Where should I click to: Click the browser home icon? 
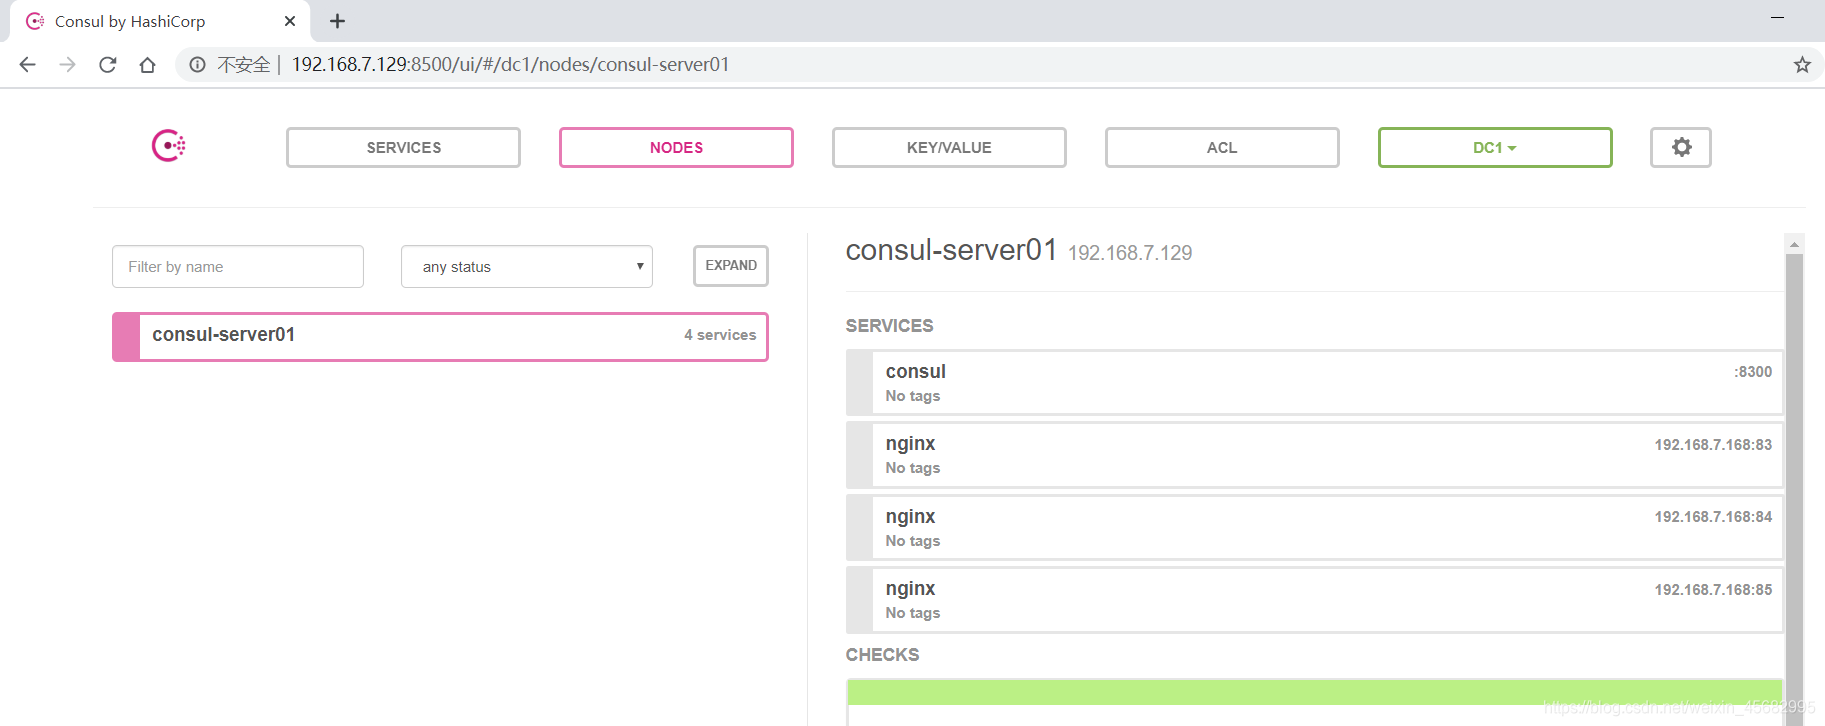pos(147,65)
